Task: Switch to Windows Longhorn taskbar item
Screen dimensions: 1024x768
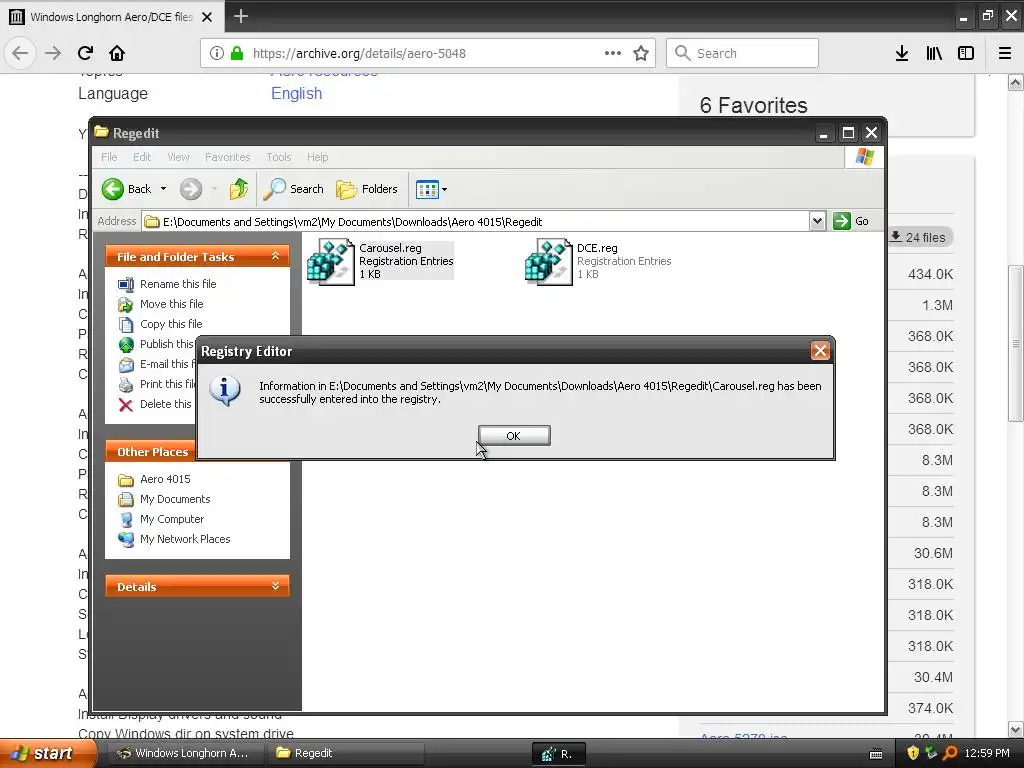Action: coord(184,753)
